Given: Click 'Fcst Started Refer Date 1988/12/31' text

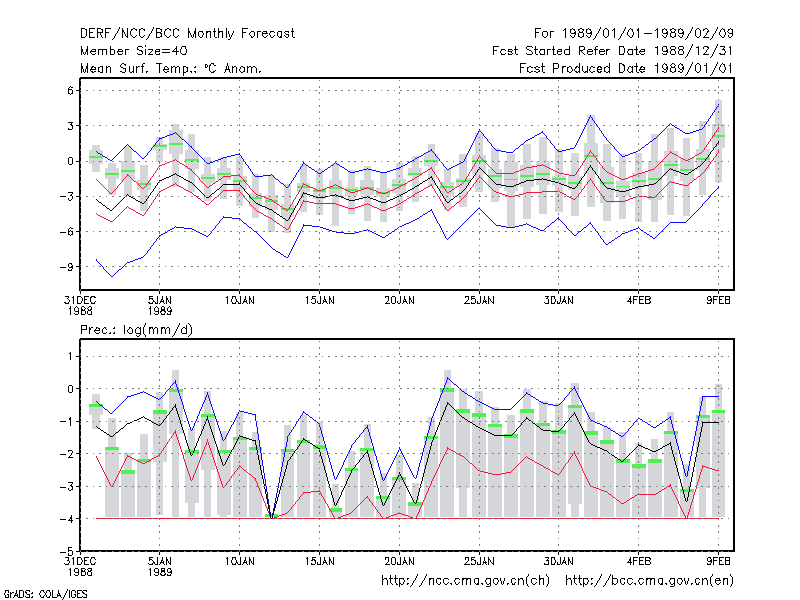Looking at the screenshot, I should click(613, 51).
